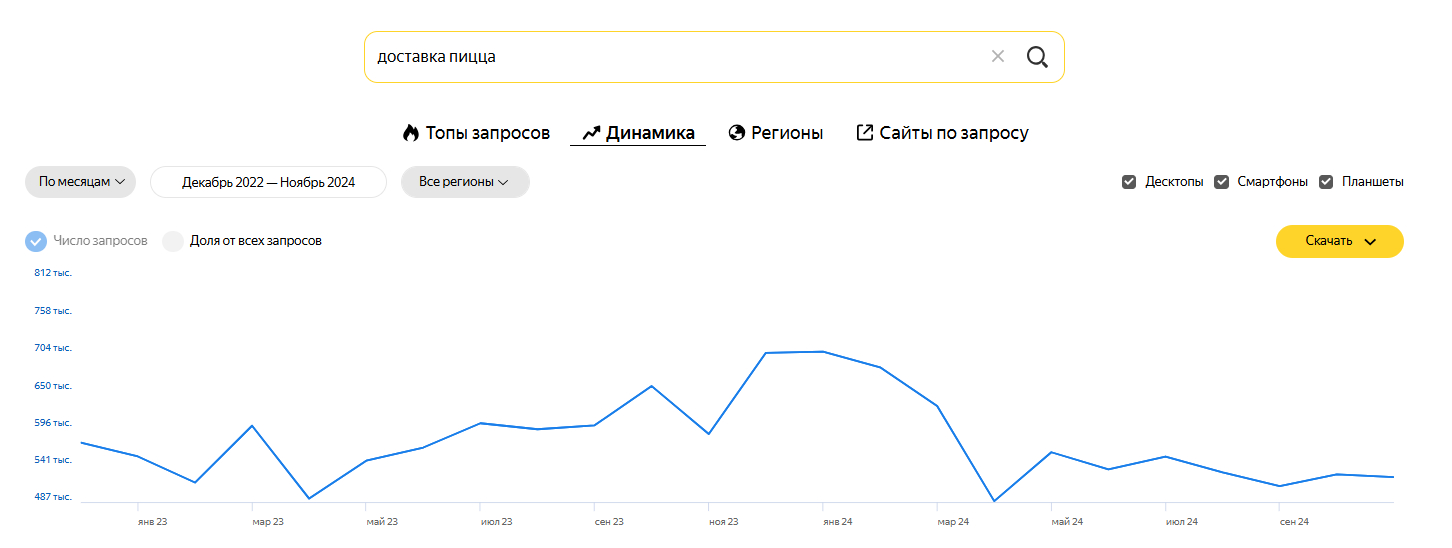Switch to Доля от всех запросов
Image resolution: width=1452 pixels, height=548 pixels.
[173, 241]
